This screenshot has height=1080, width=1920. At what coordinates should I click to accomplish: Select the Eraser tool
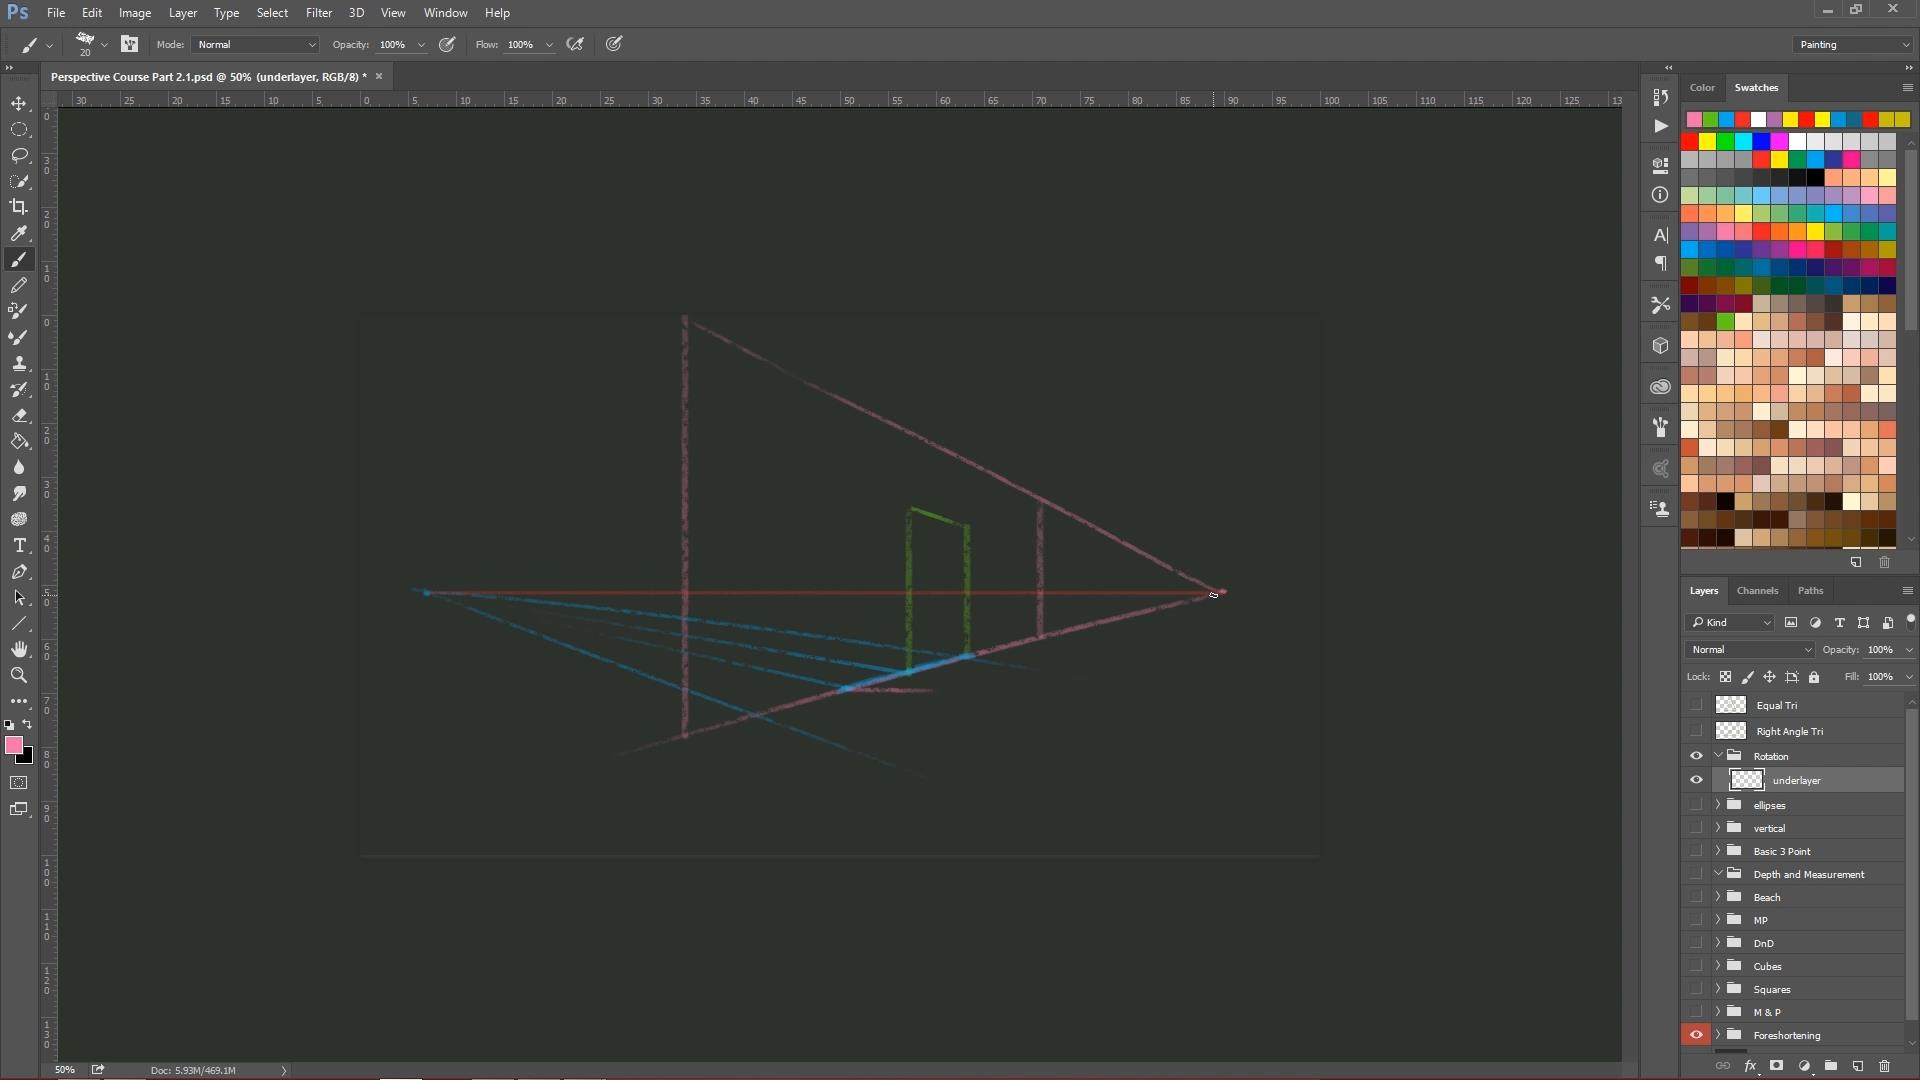[x=18, y=415]
